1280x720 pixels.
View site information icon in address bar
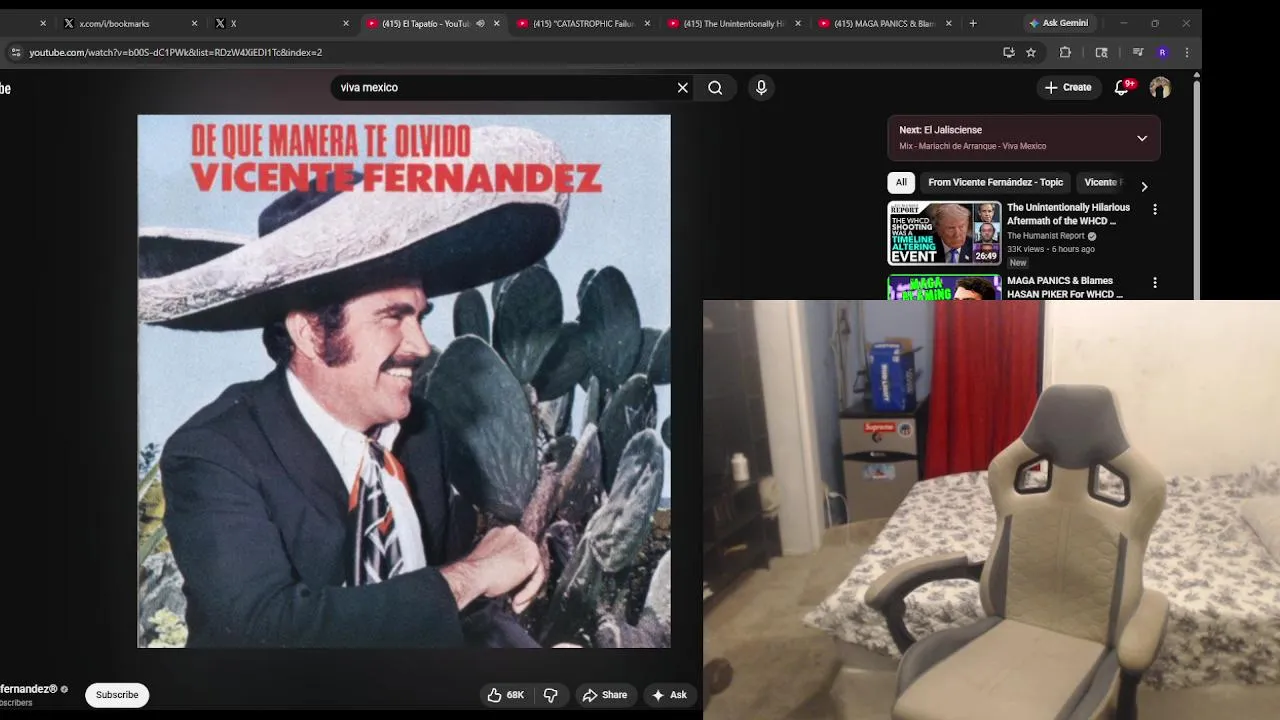click(15, 52)
